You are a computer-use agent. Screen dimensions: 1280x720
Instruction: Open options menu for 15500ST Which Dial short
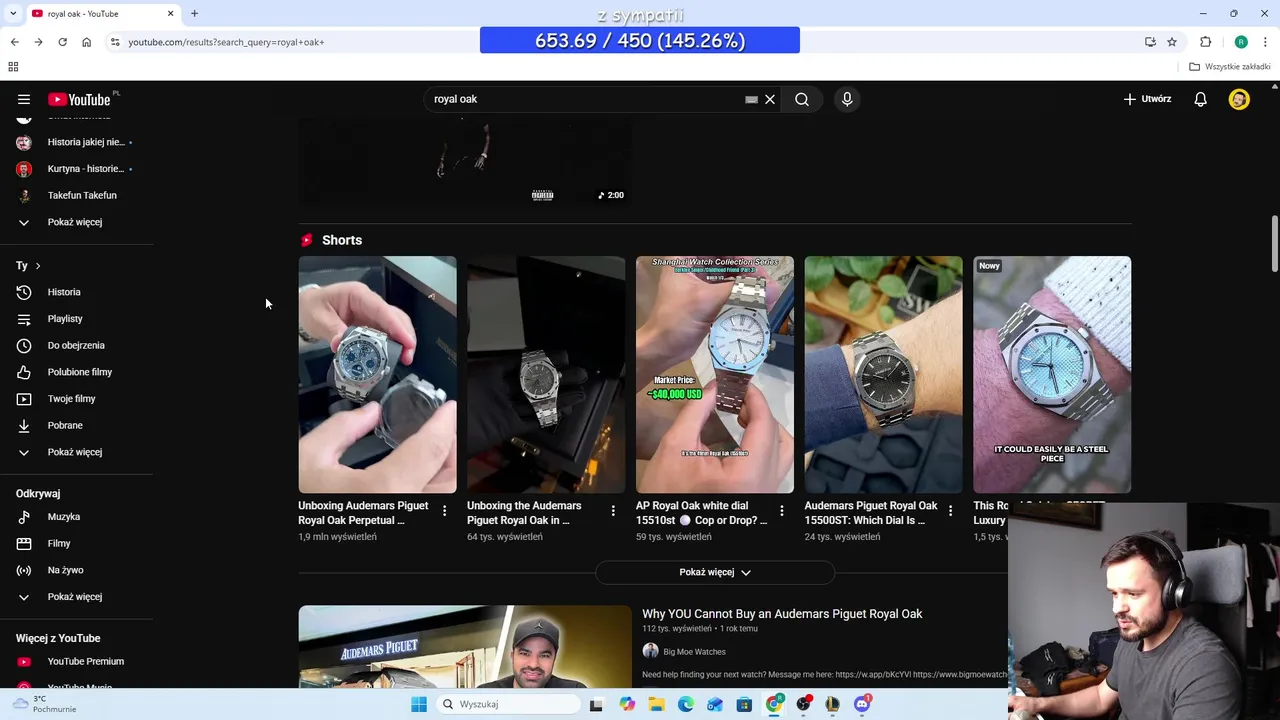950,511
